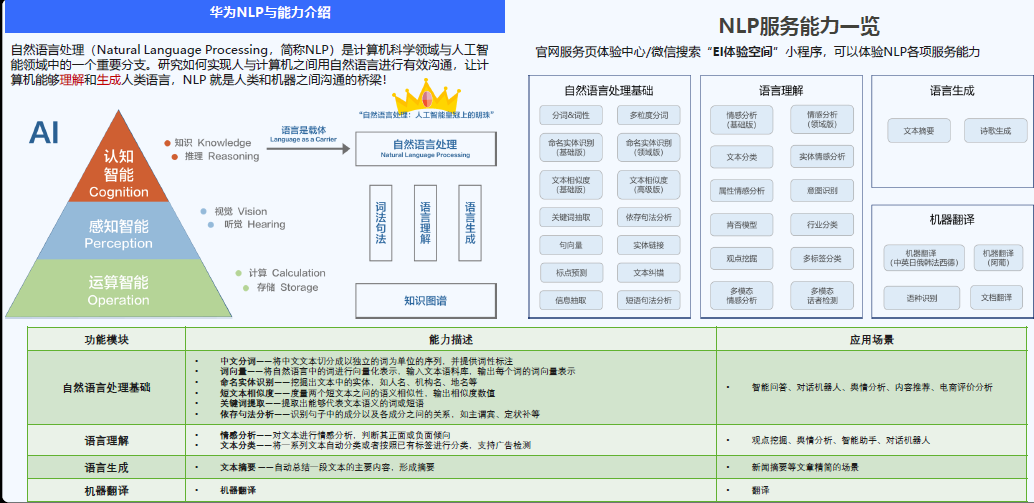Select the 多粒度分词 box

point(649,115)
